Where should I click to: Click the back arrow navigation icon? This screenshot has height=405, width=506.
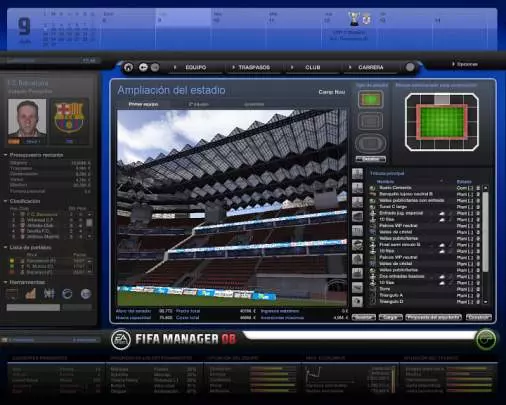coord(143,67)
